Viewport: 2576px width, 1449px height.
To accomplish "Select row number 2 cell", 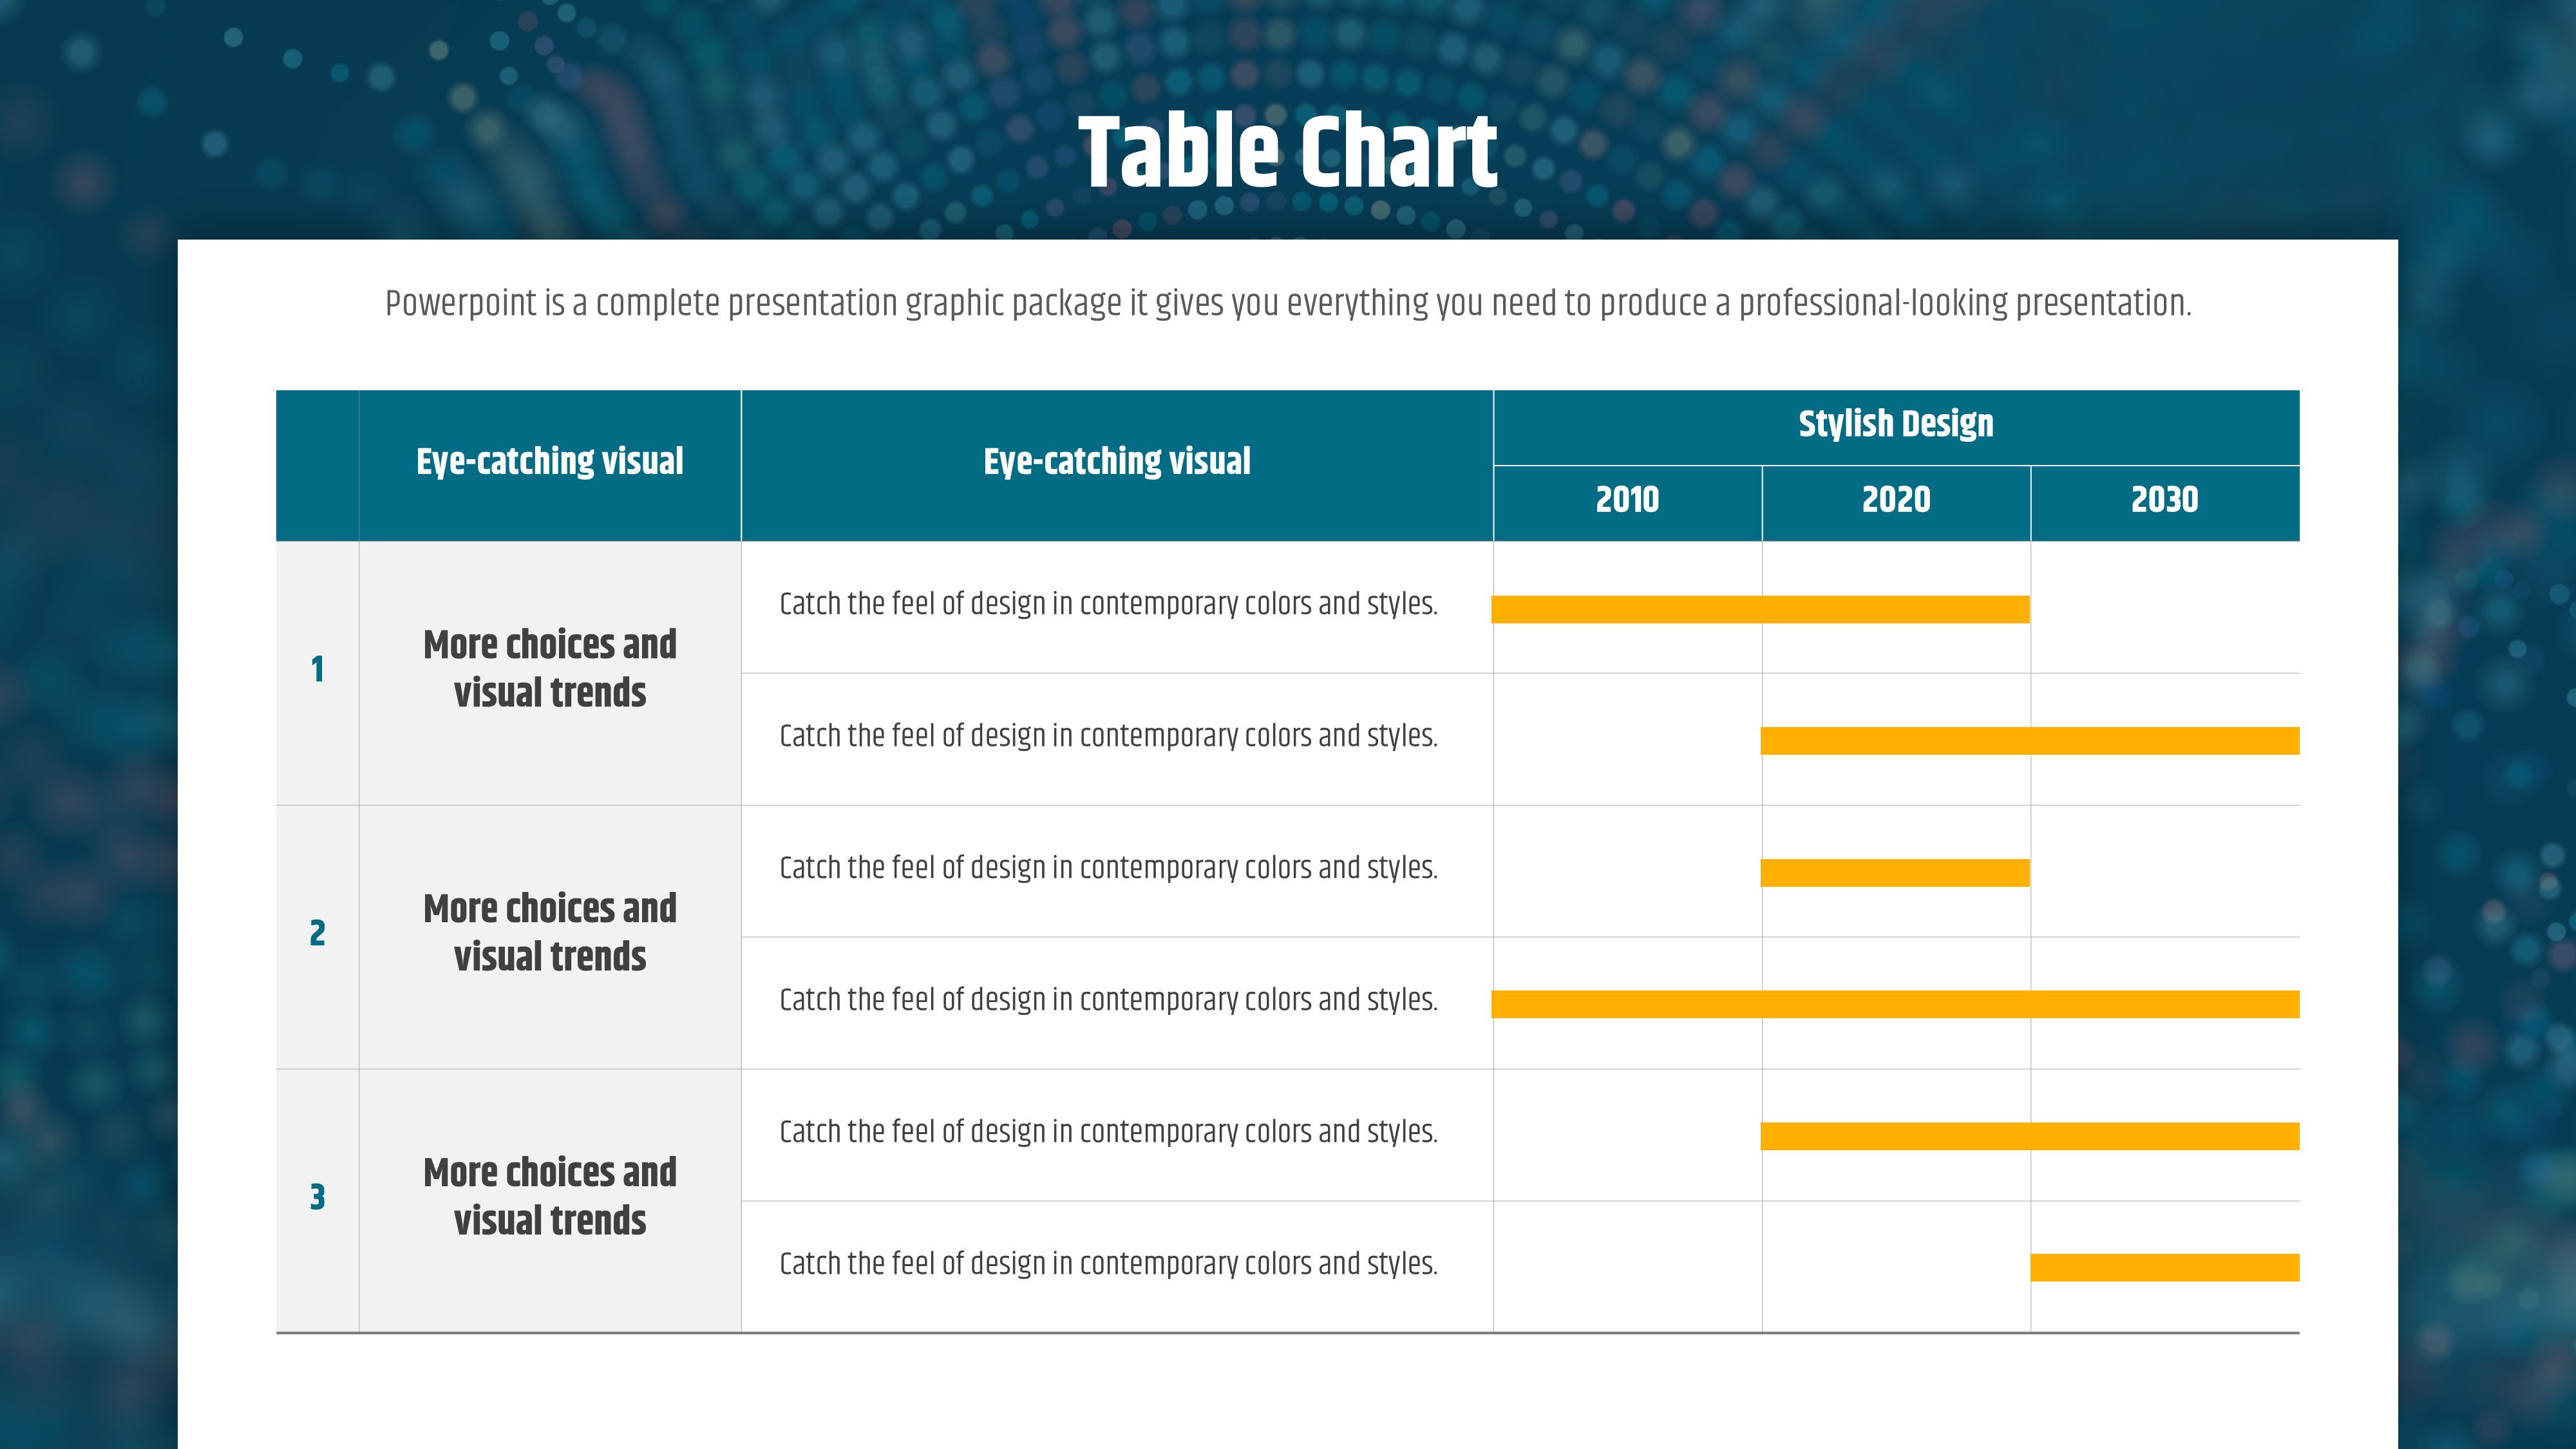I will (317, 933).
